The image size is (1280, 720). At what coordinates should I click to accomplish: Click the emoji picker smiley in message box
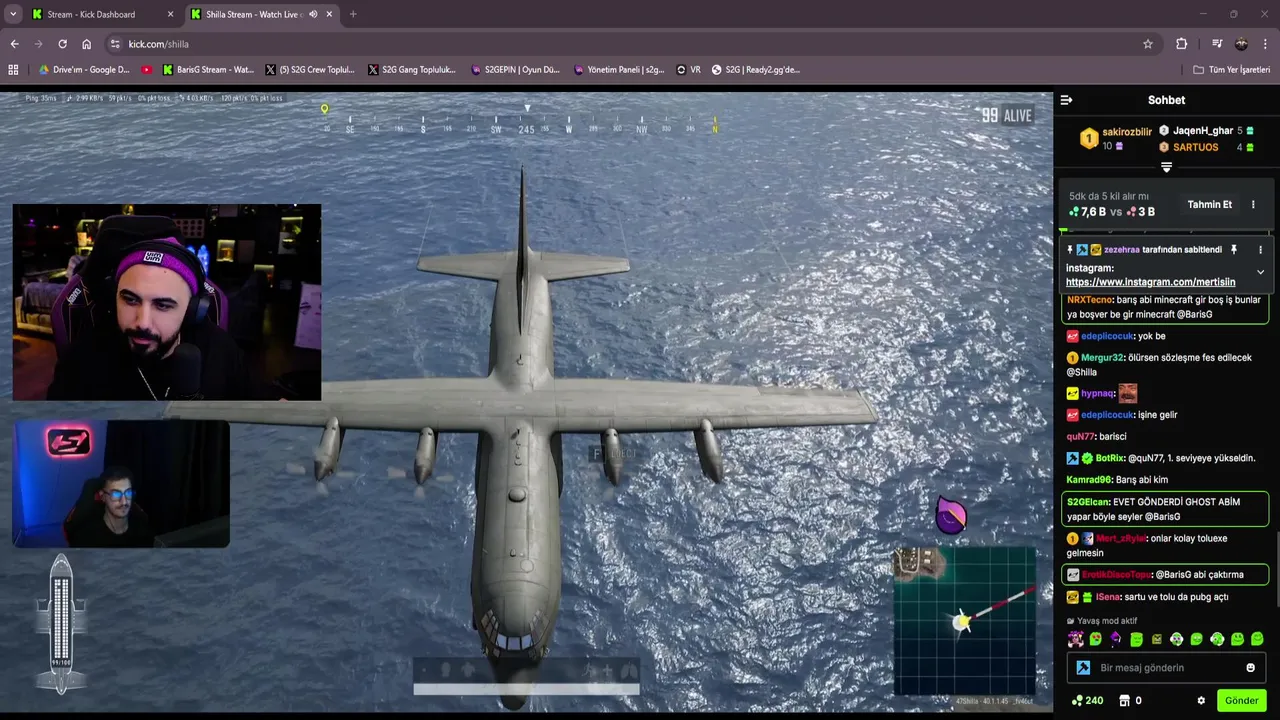coord(1250,668)
